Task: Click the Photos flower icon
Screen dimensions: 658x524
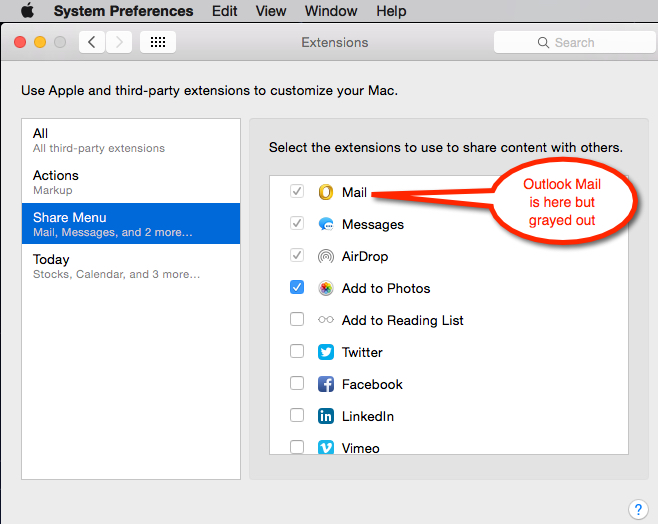Action: pyautogui.click(x=326, y=288)
